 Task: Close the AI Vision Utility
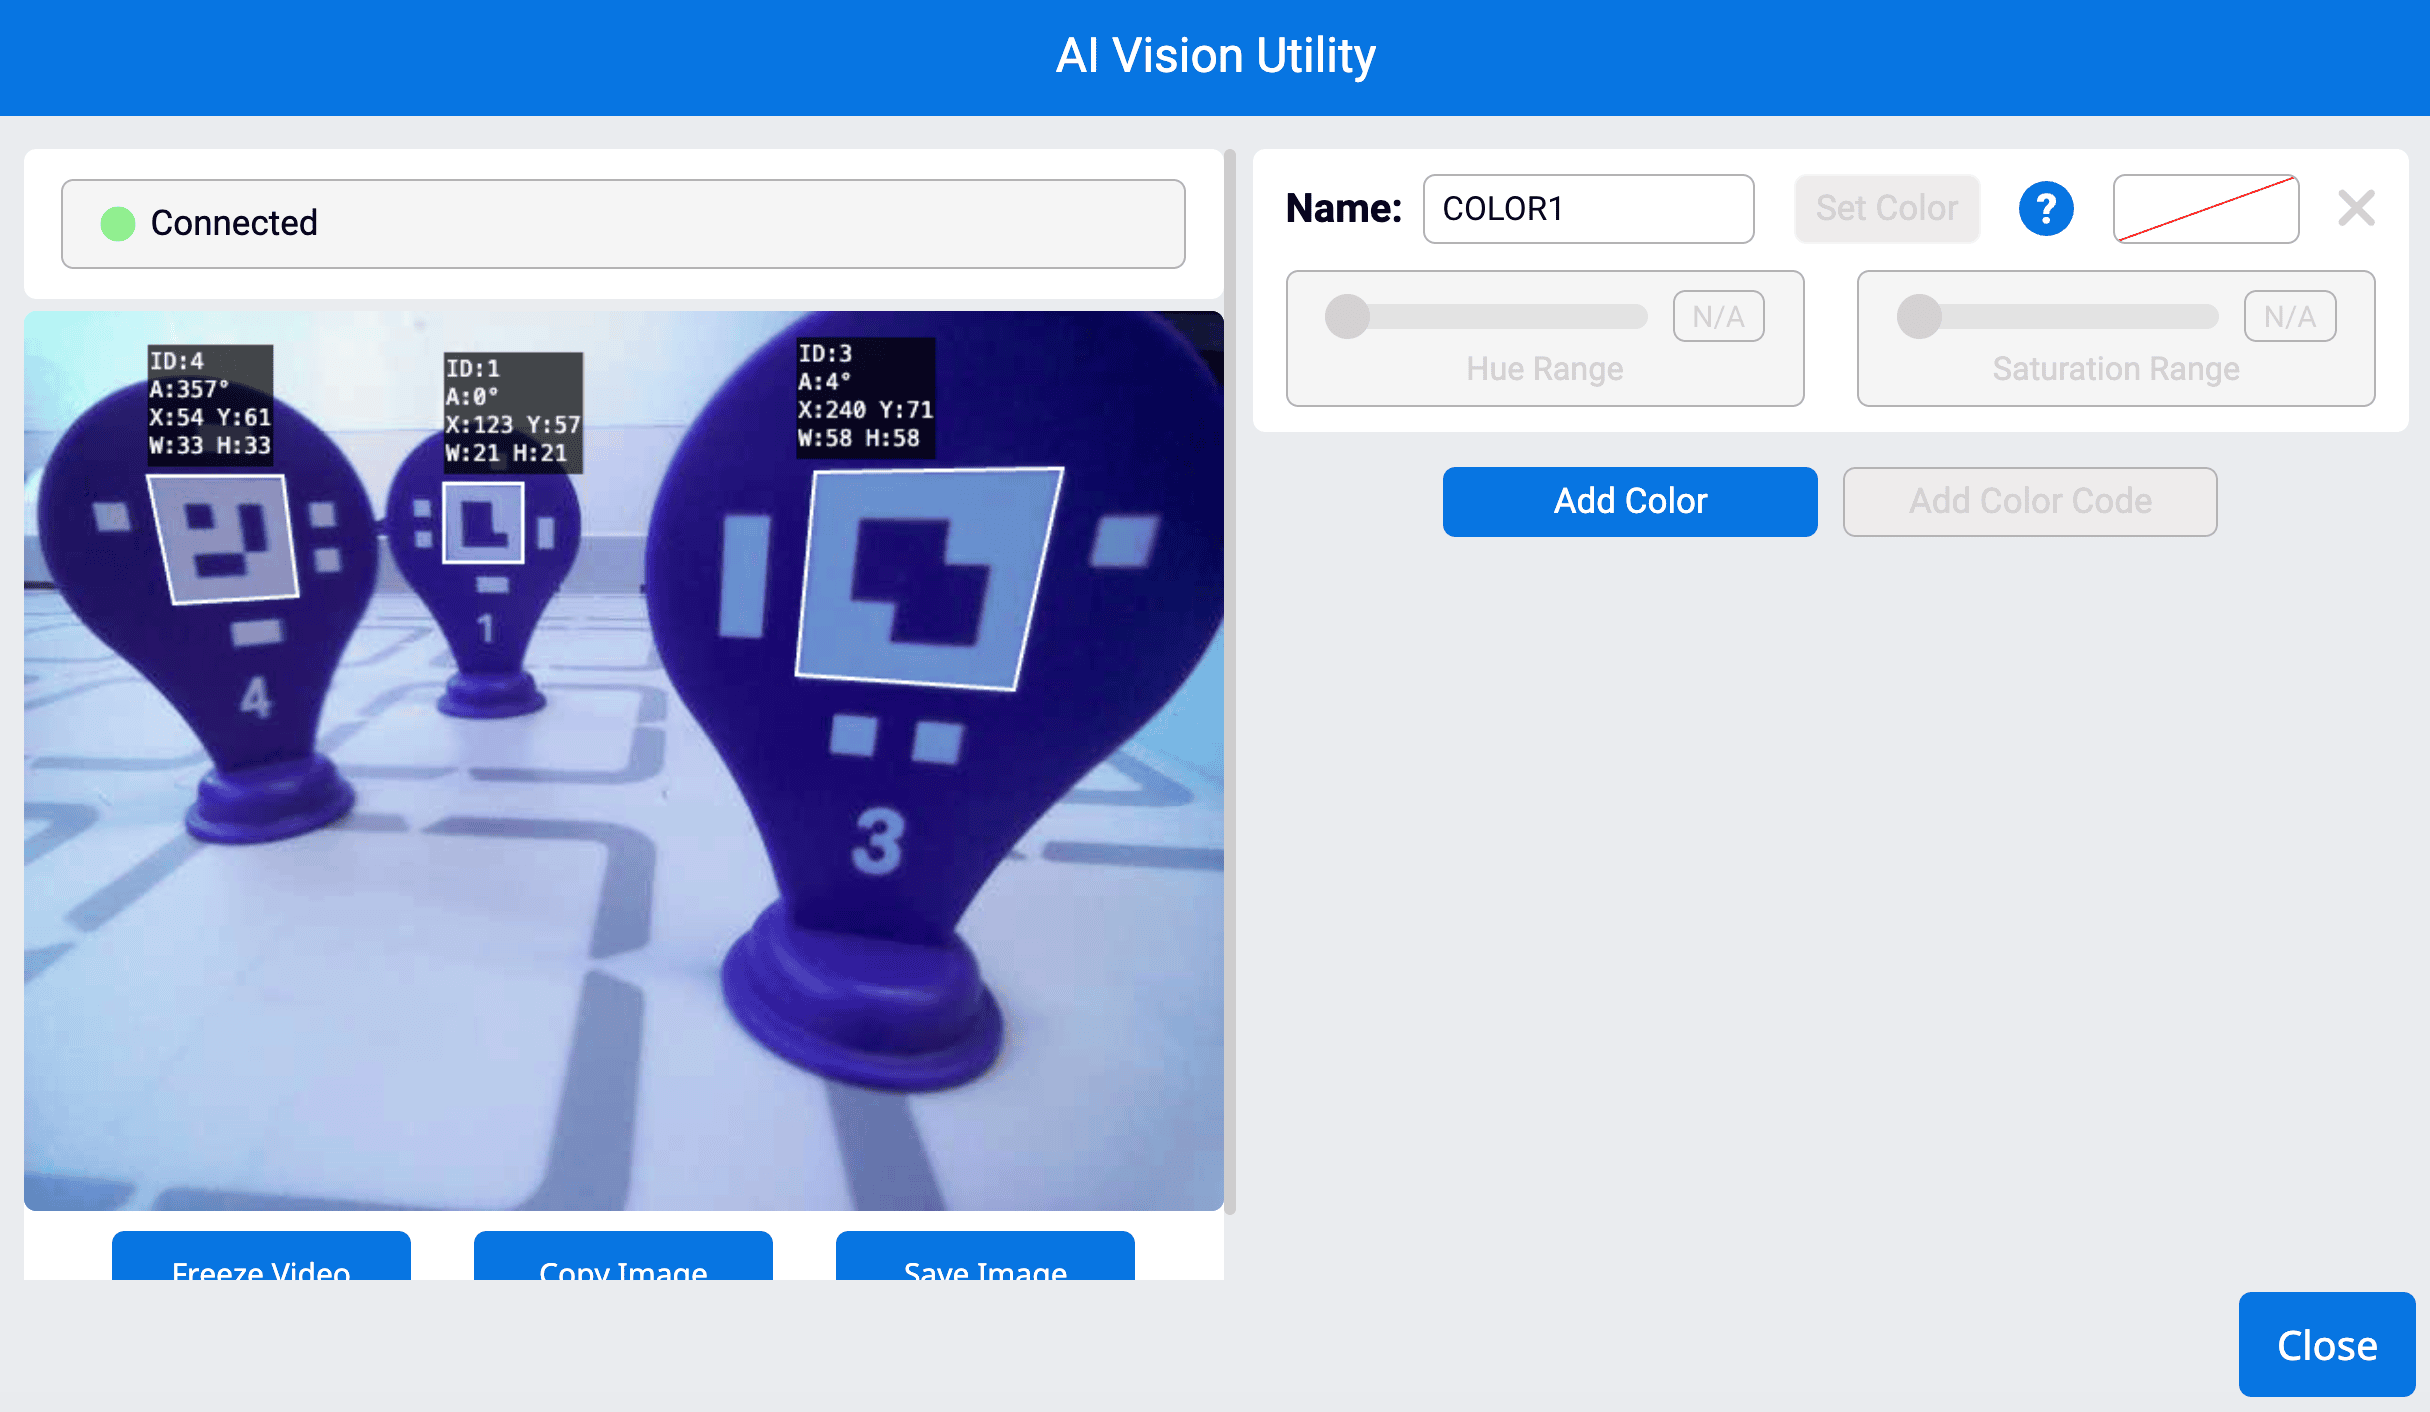pyautogui.click(x=2326, y=1344)
